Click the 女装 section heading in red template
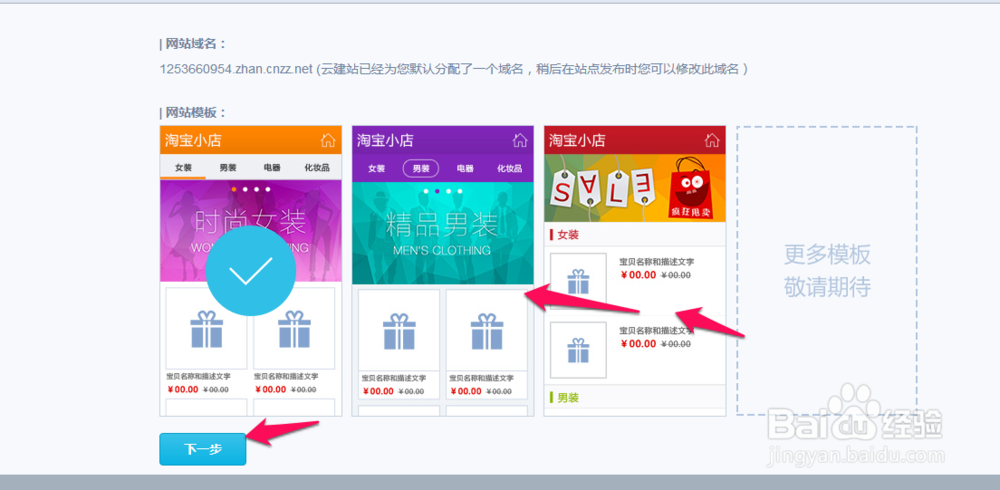Image resolution: width=1000 pixels, height=490 pixels. point(568,235)
